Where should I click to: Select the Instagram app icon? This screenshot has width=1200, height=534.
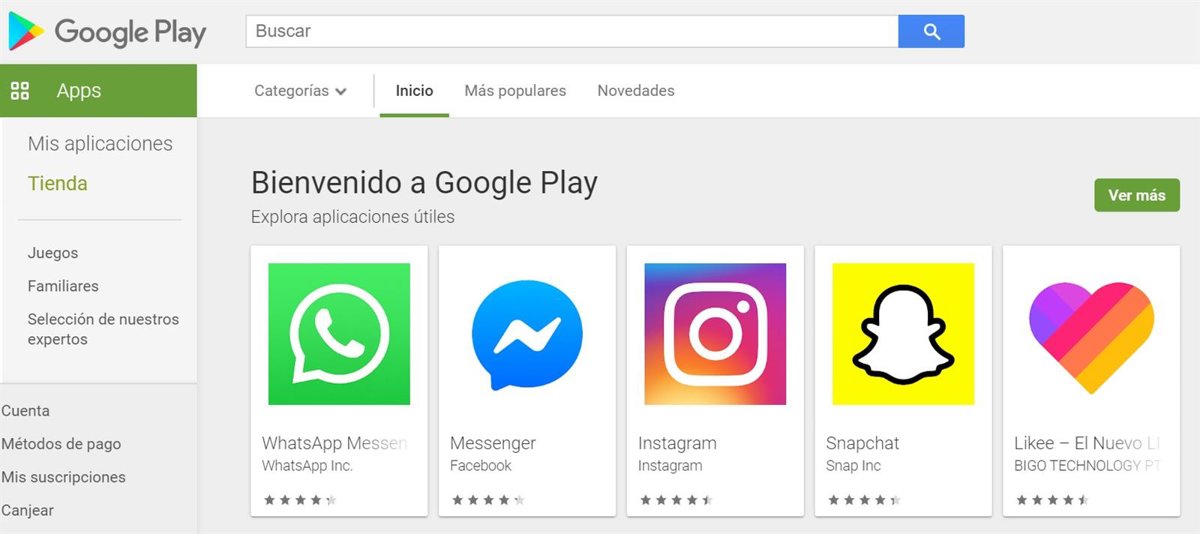tap(715, 334)
